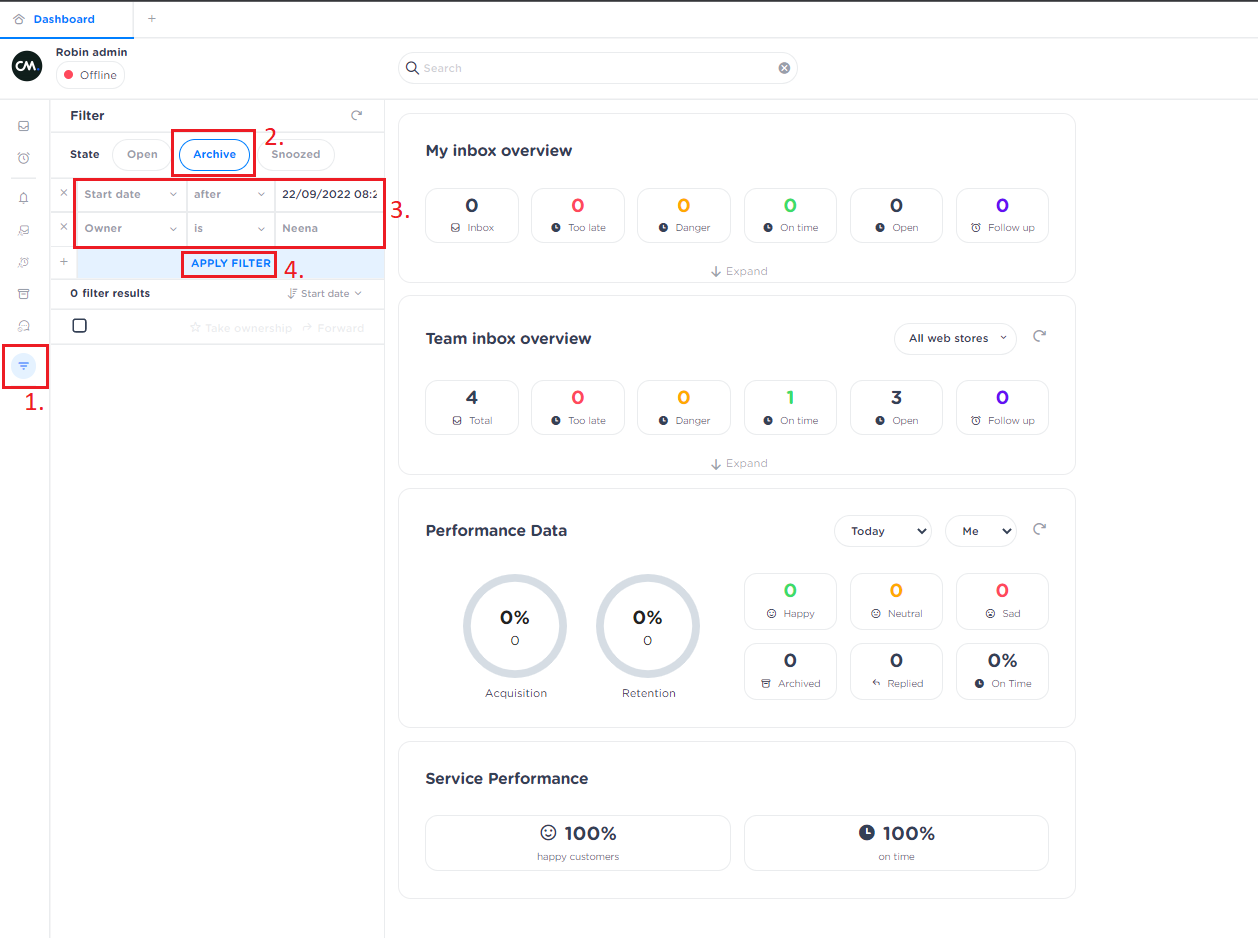This screenshot has height=938, width=1258.
Task: Open the archive box sidebar icon
Action: [24, 294]
